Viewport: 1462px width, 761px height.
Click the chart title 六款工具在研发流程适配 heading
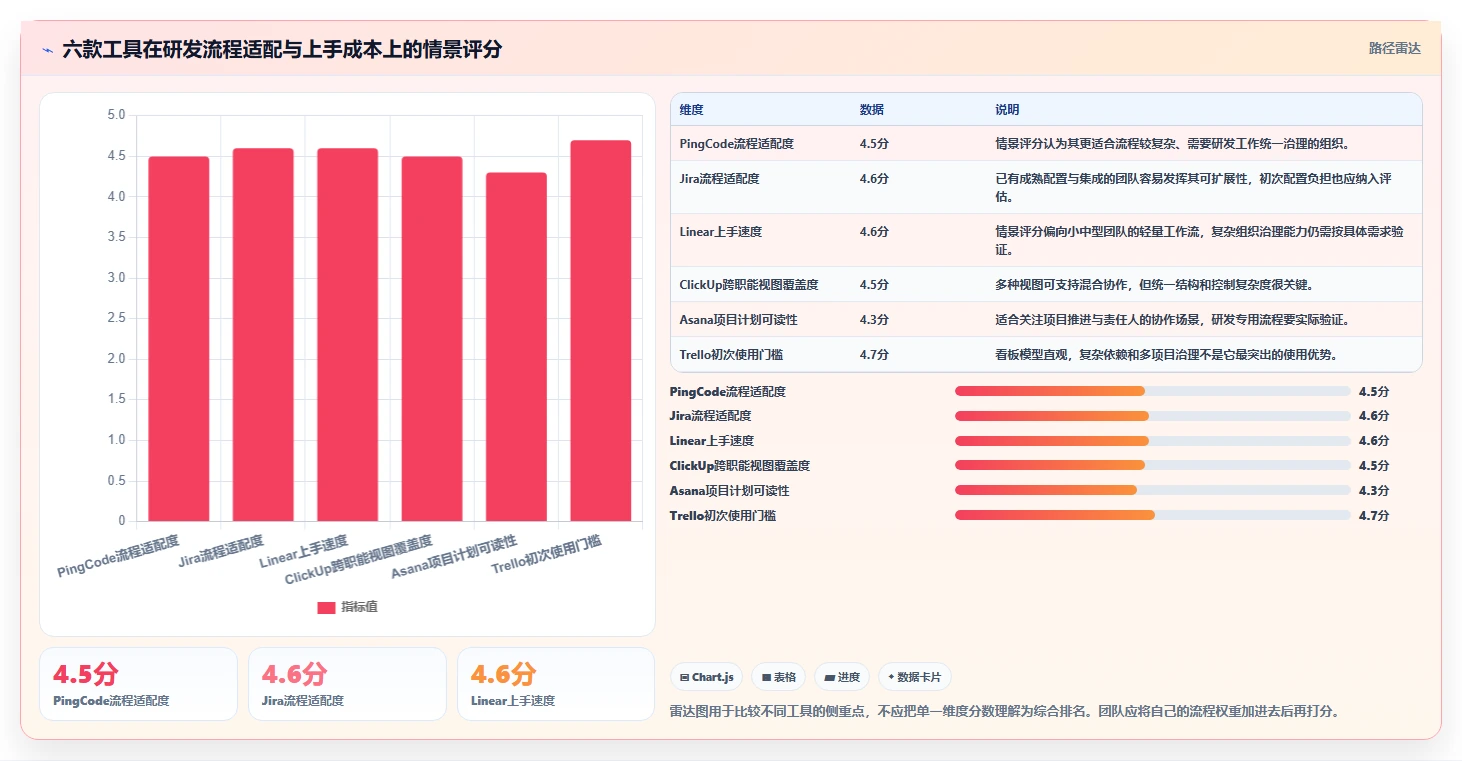[x=282, y=49]
